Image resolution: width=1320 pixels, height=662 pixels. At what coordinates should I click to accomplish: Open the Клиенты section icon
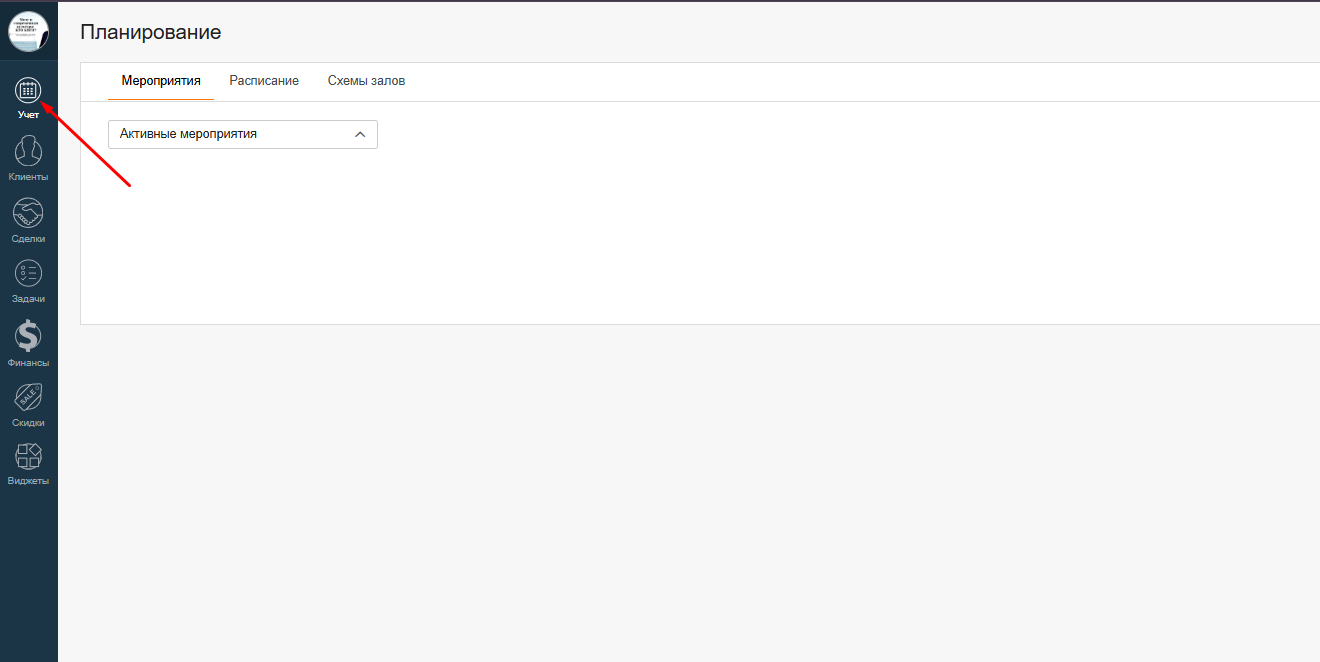coord(28,152)
